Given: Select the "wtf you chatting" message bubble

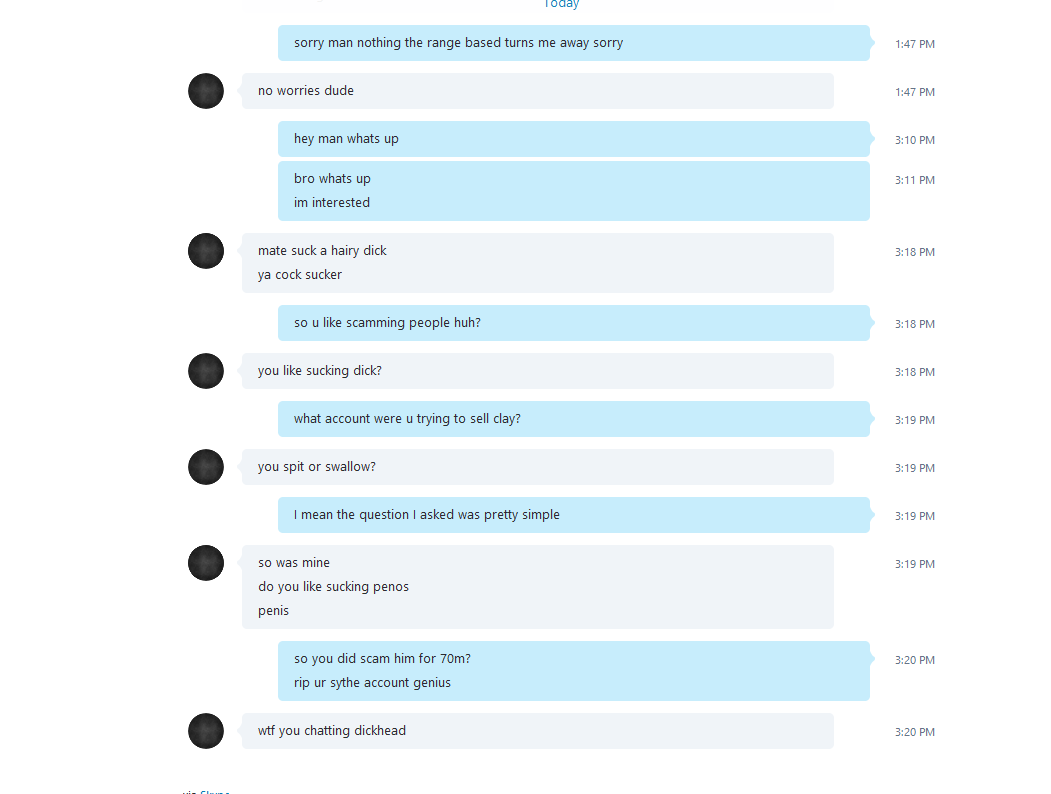Looking at the screenshot, I should [x=538, y=731].
